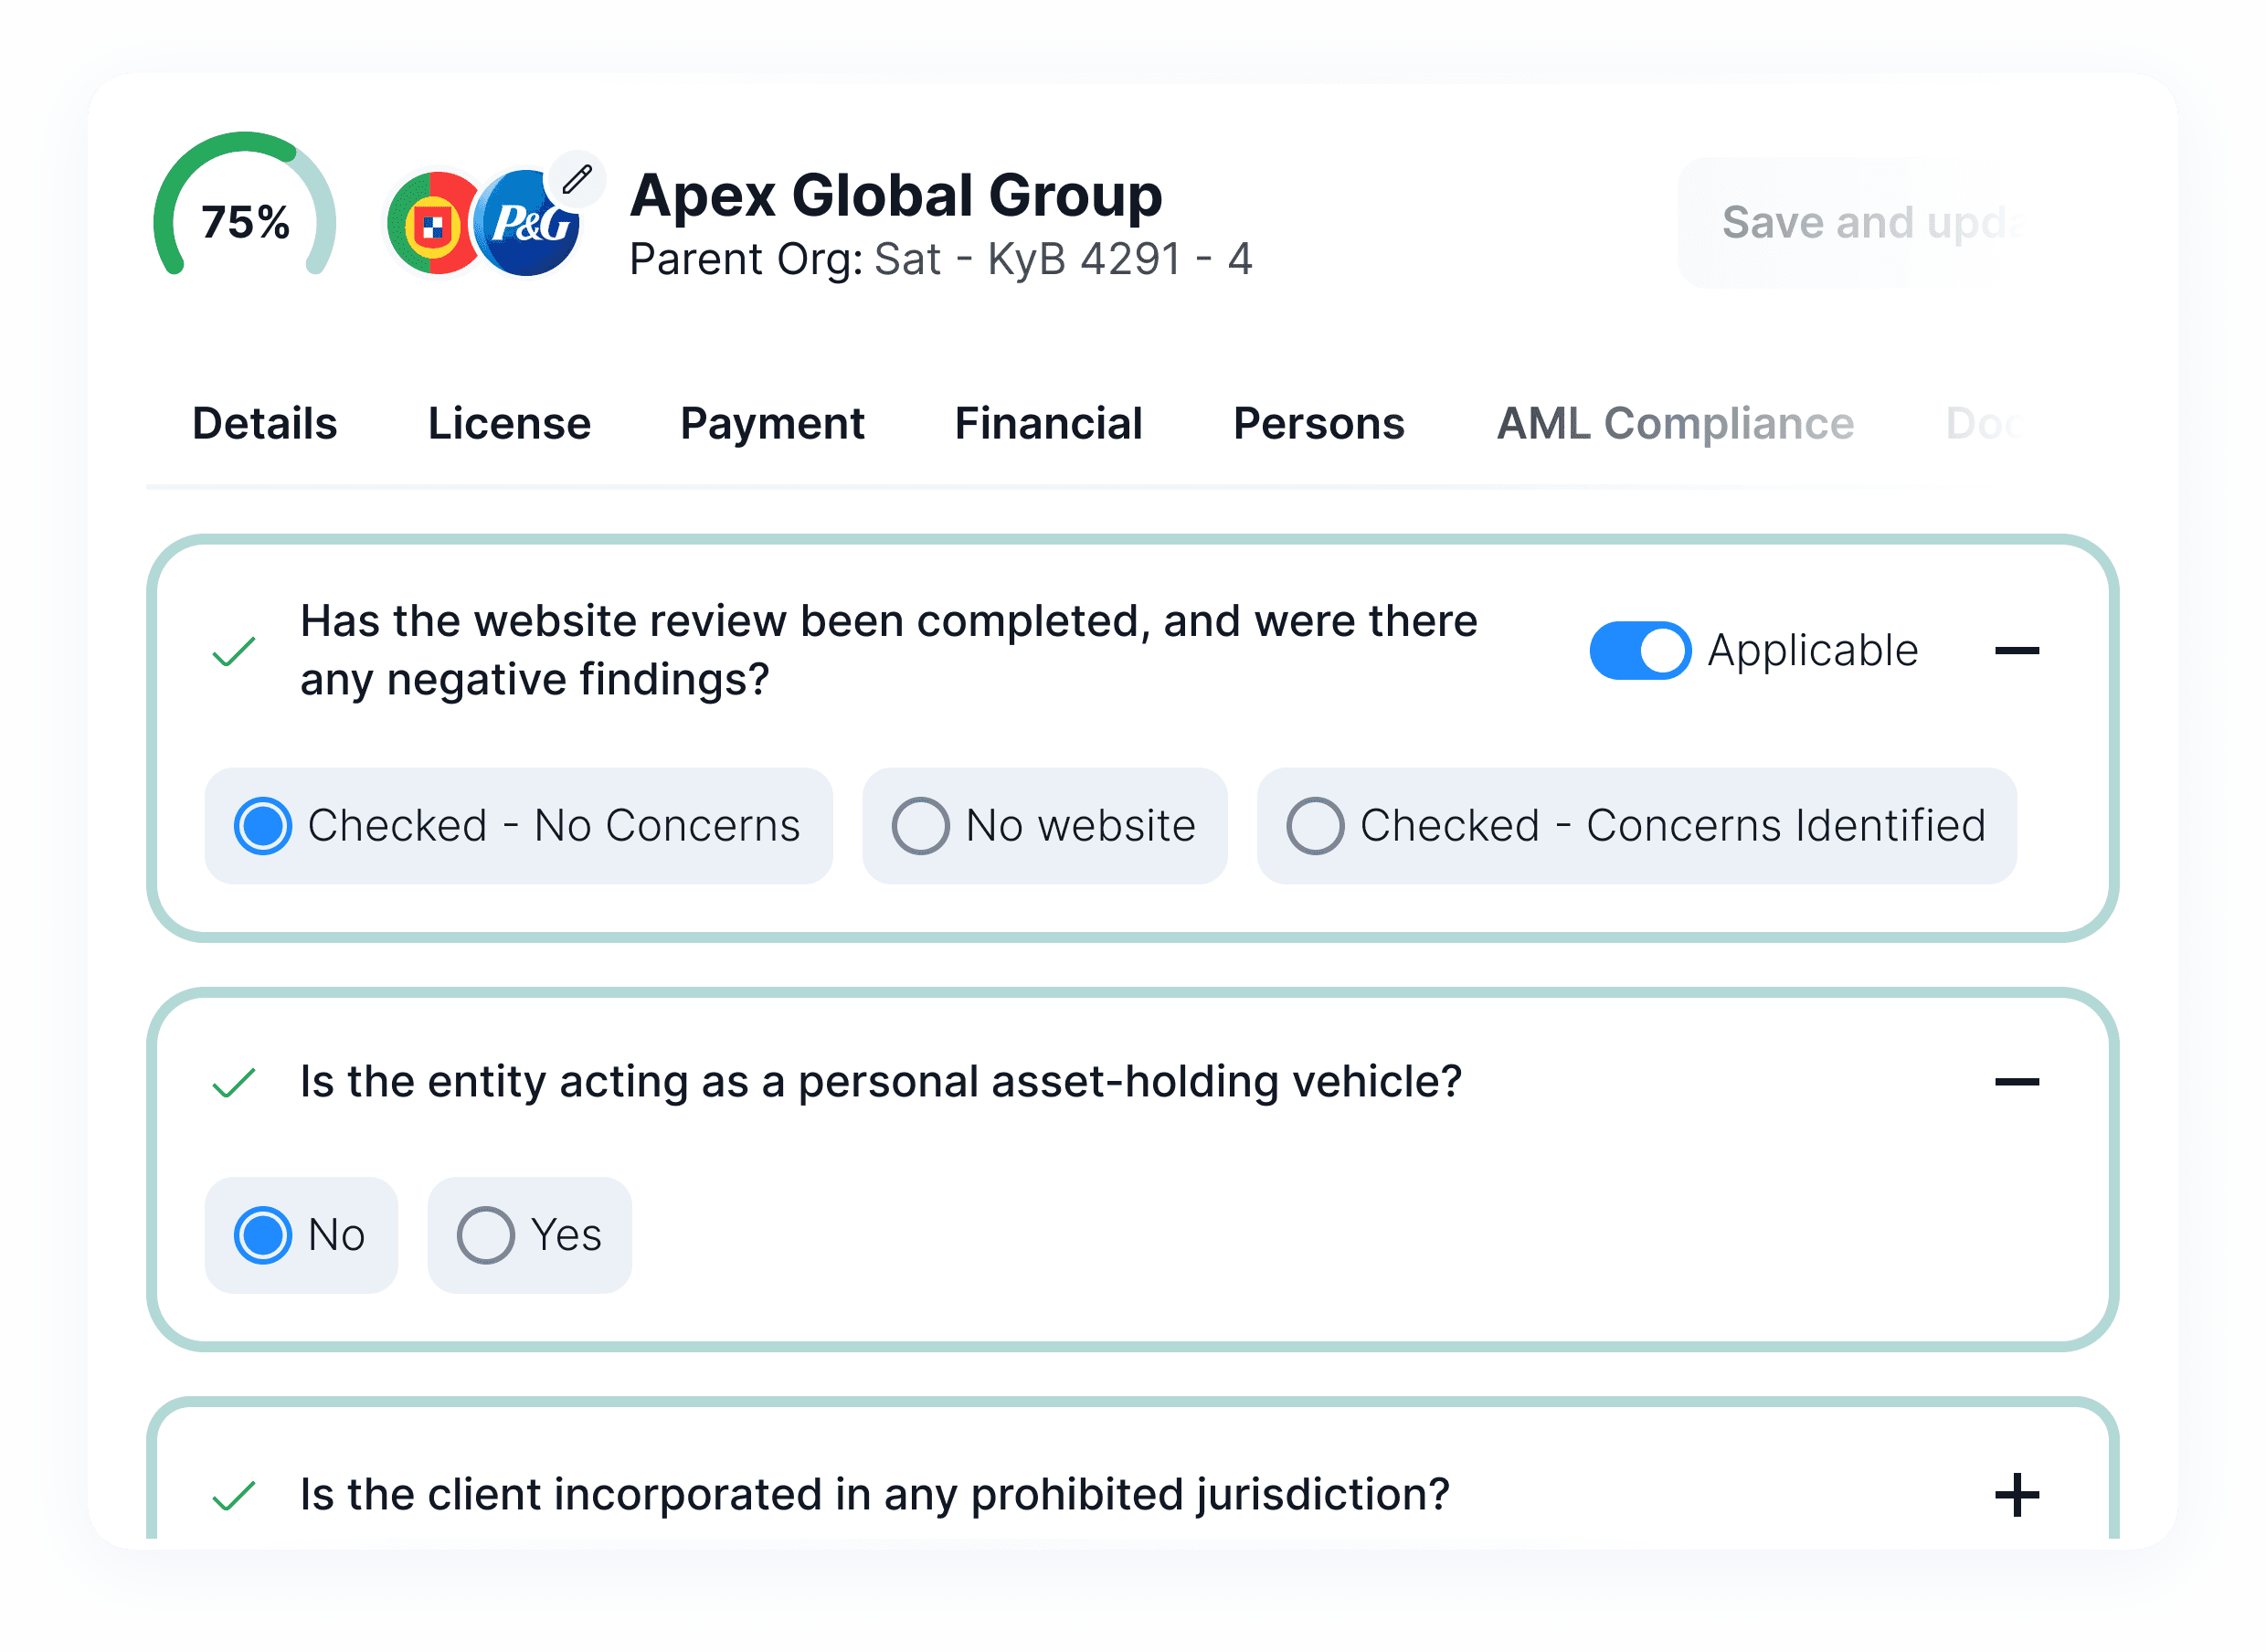The width and height of the screenshot is (2266, 1652).
Task: Disable the Applicable toggle switch
Action: click(x=1640, y=651)
